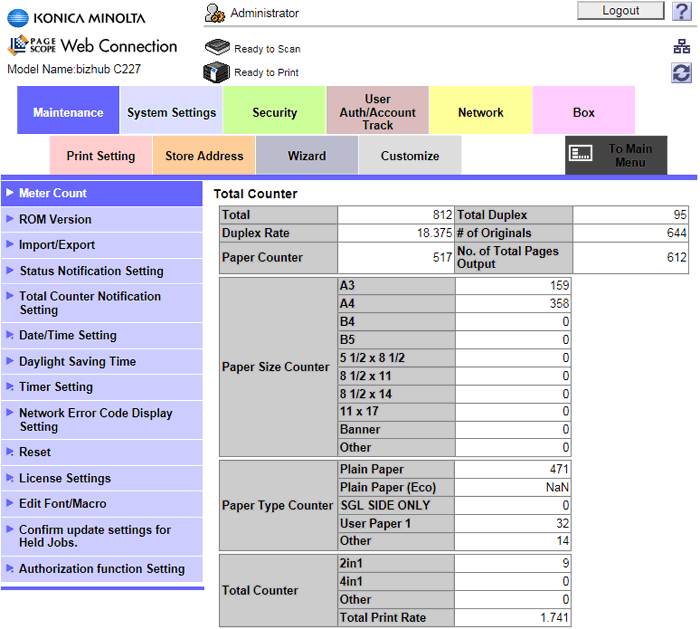Open Network Error Code Display Setting
The height and width of the screenshot is (629, 700).
[102, 419]
